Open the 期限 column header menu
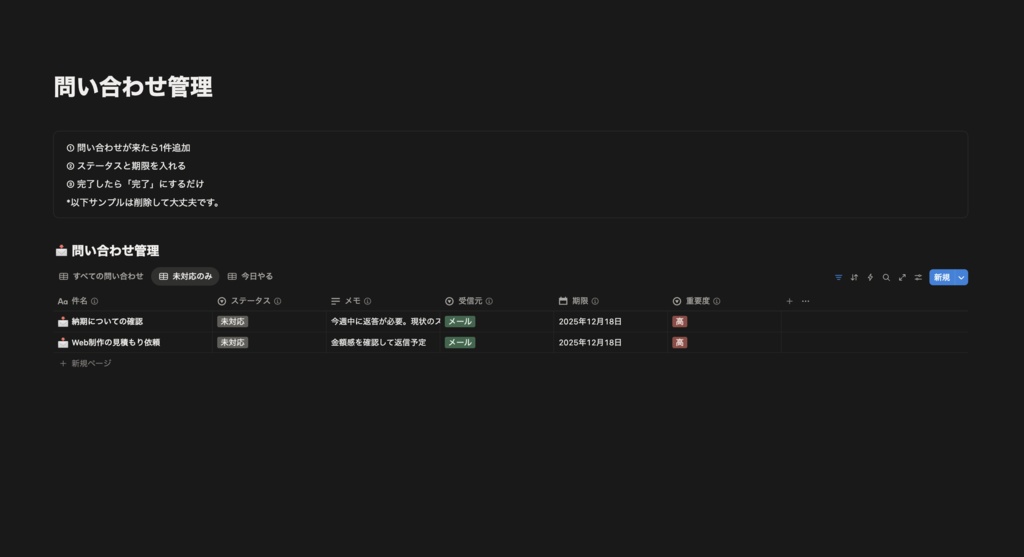Image resolution: width=1024 pixels, height=557 pixels. point(579,301)
